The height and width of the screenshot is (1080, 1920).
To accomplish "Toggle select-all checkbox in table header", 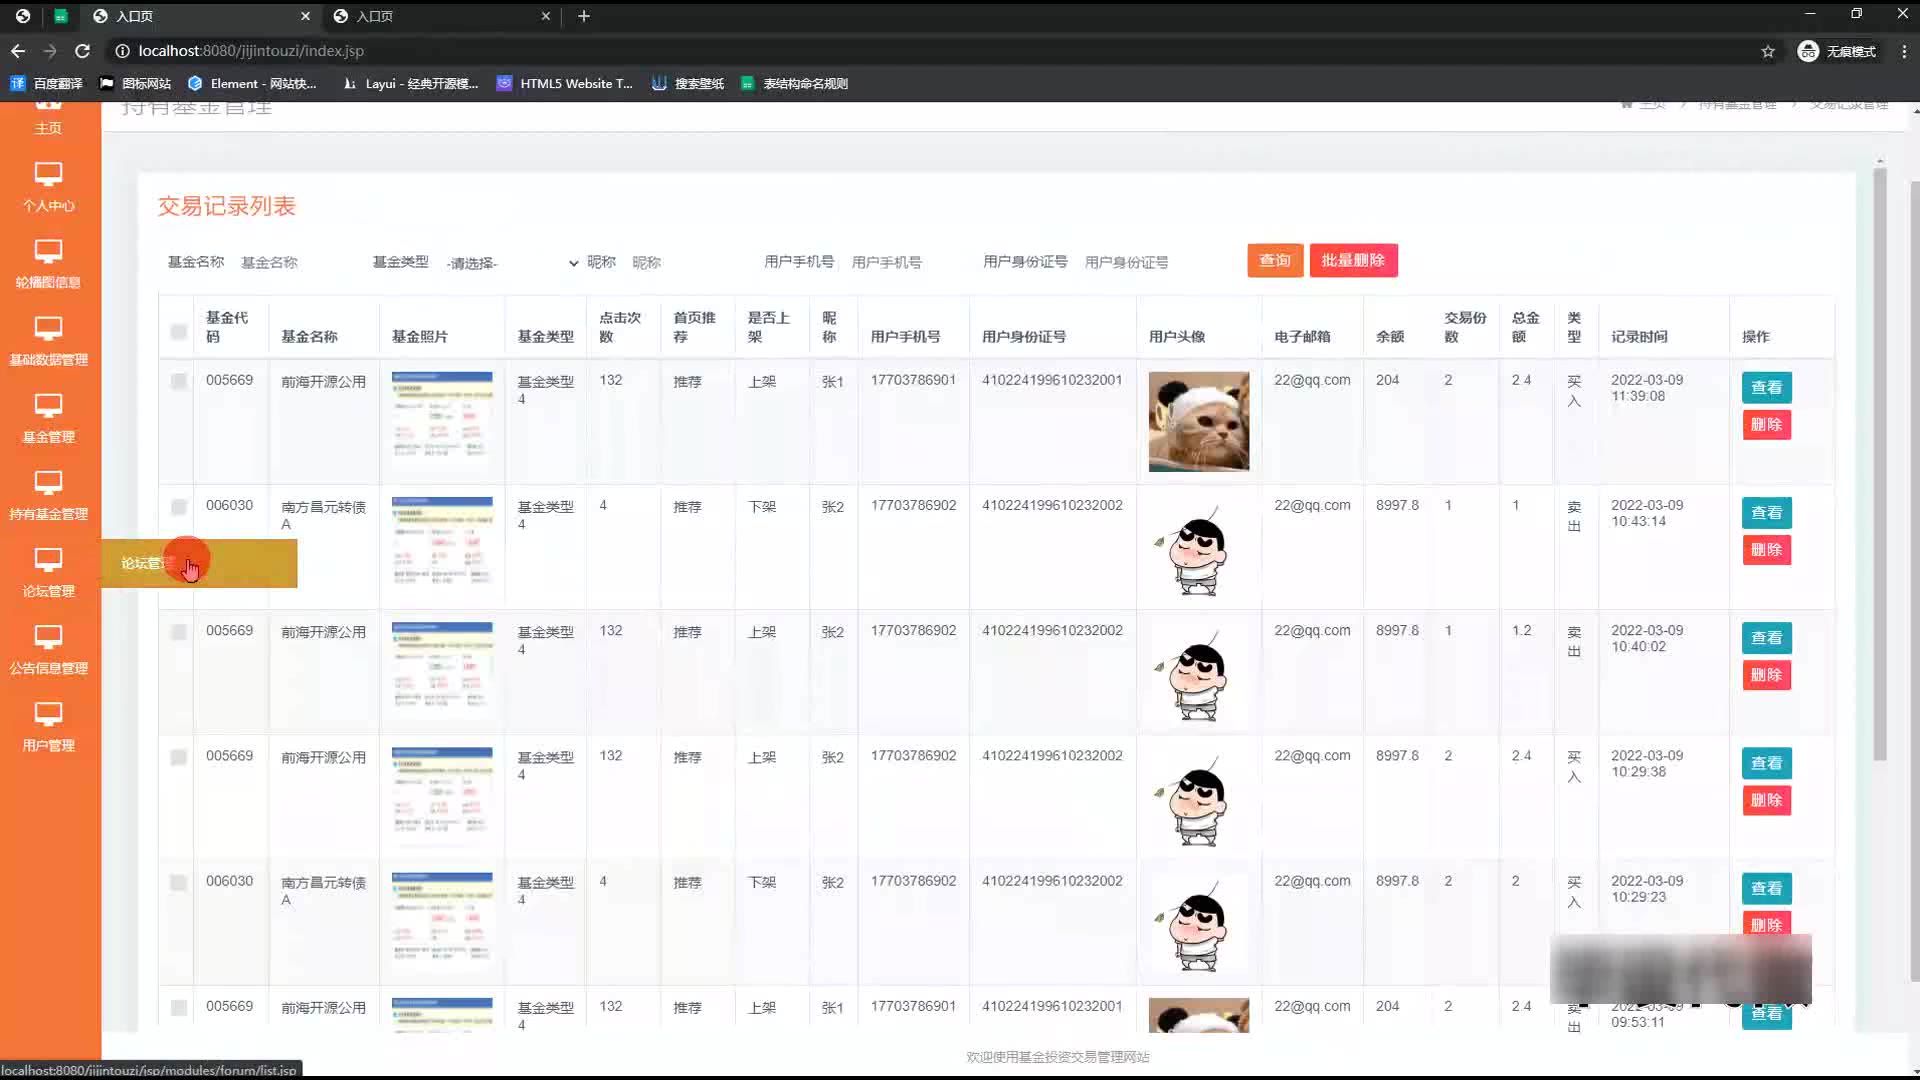I will point(178,332).
